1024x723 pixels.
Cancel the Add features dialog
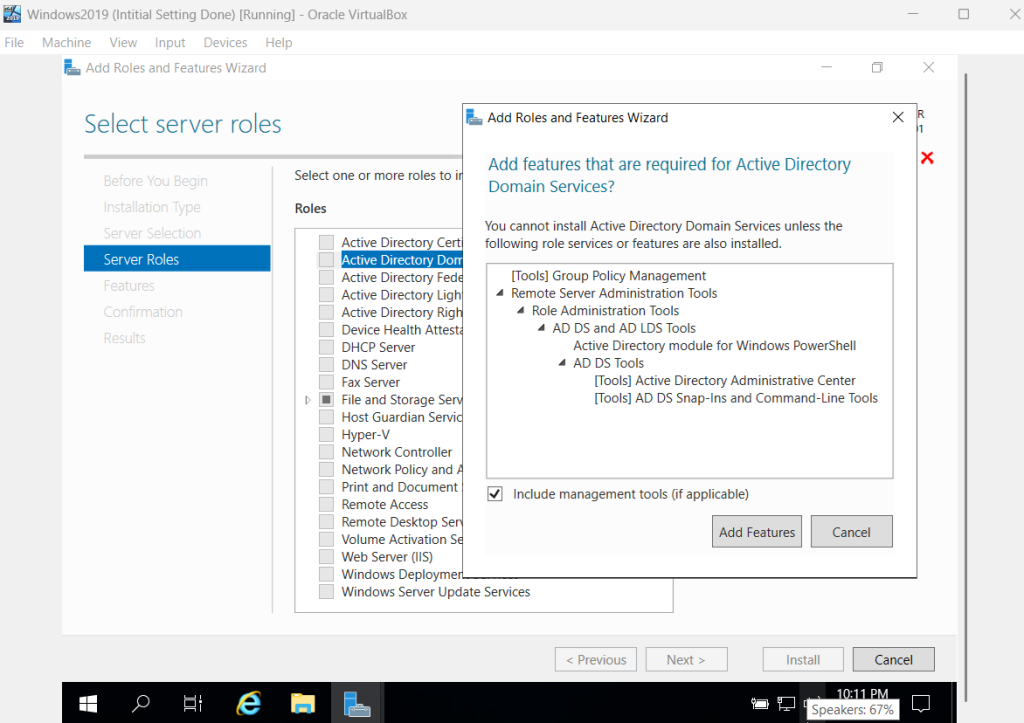[x=852, y=532]
